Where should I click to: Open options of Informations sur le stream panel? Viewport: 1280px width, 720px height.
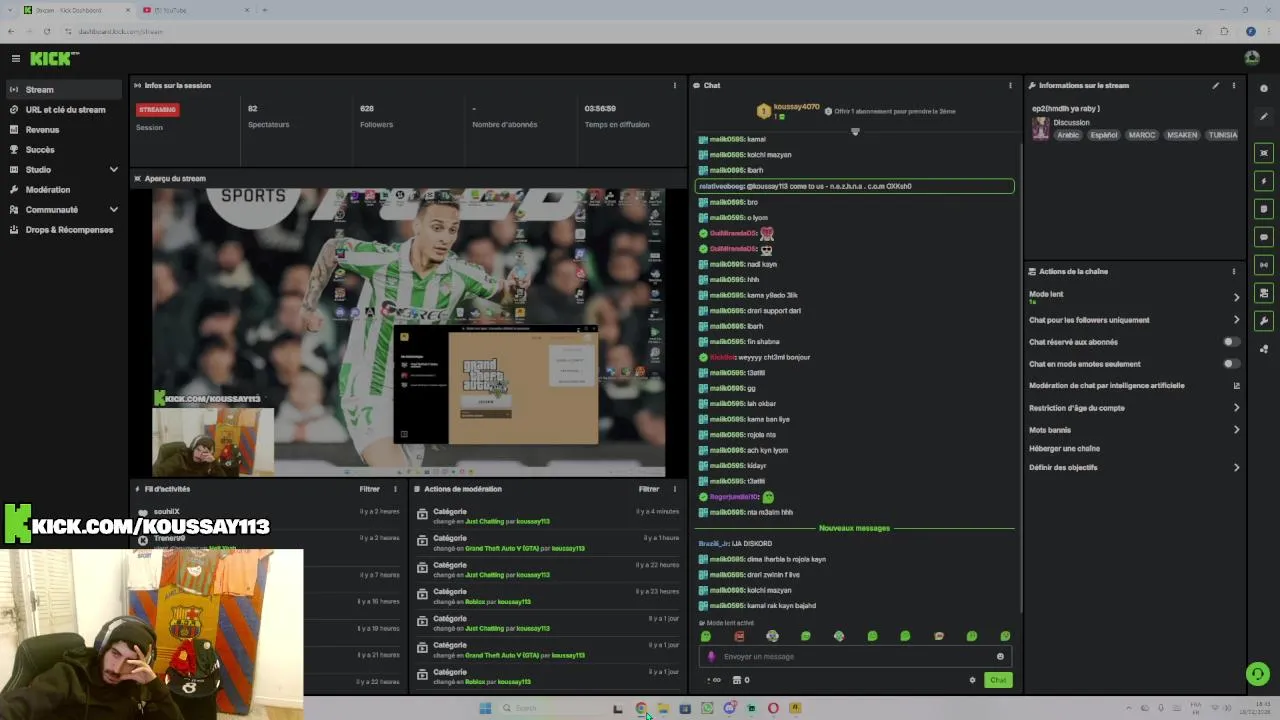click(1233, 85)
